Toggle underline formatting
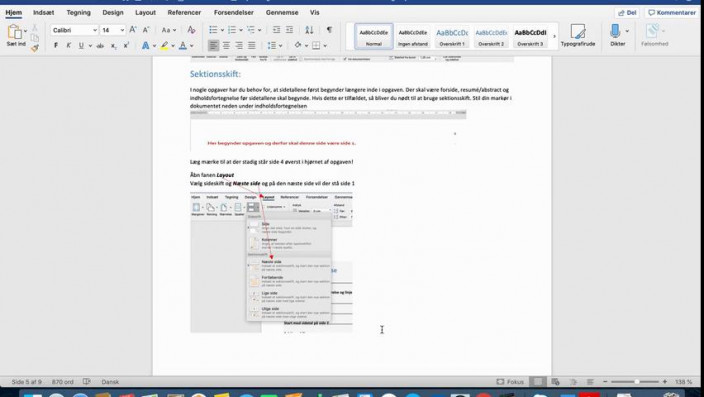Image resolution: width=704 pixels, height=397 pixels. 81,45
